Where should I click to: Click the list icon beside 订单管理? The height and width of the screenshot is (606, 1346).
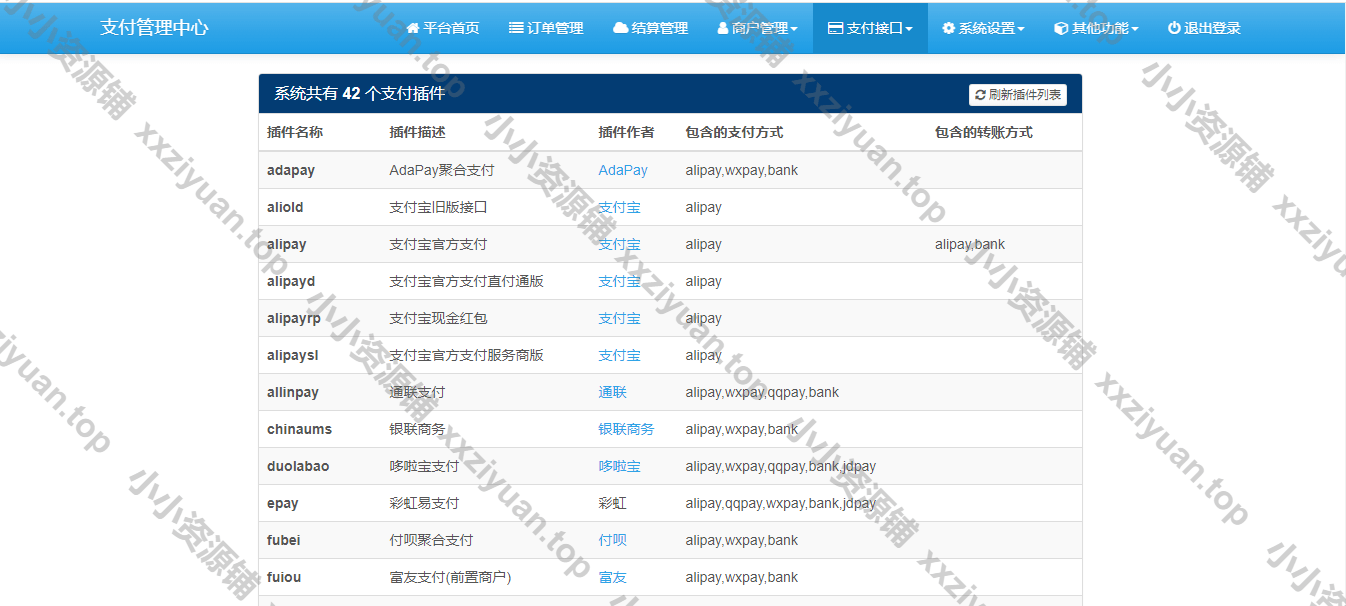(516, 28)
